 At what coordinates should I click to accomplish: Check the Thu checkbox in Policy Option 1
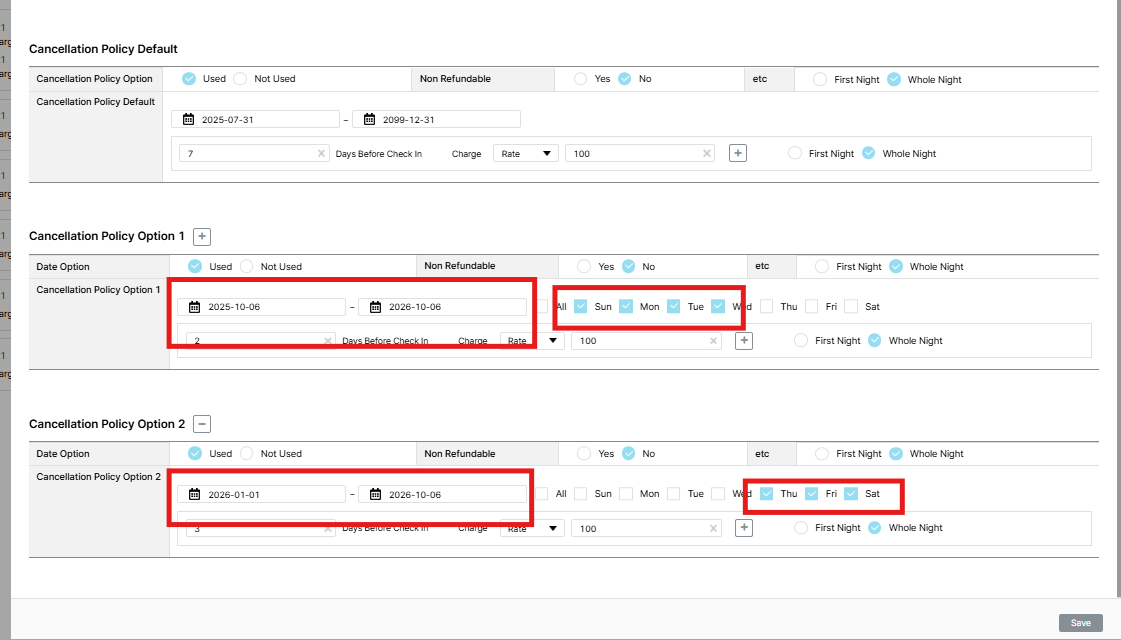767,306
